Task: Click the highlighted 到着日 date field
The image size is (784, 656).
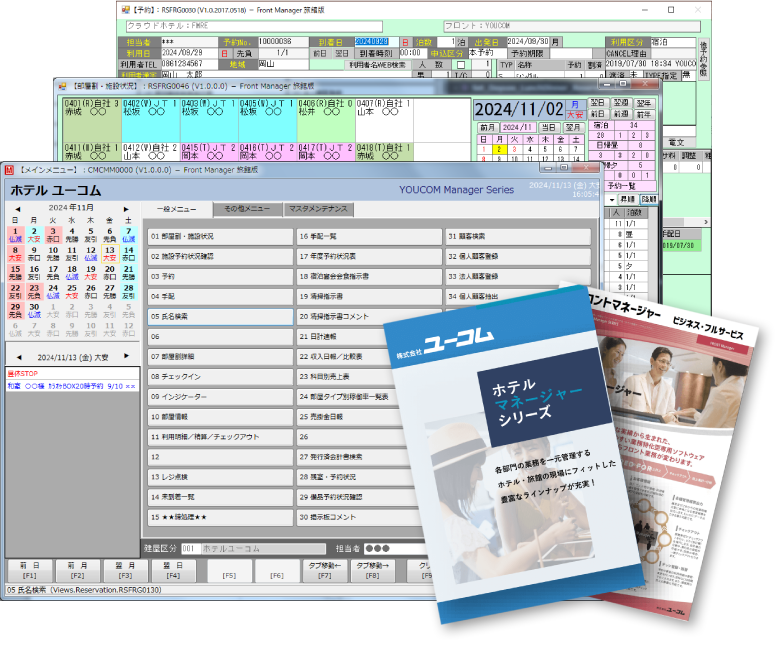Action: coord(376,42)
